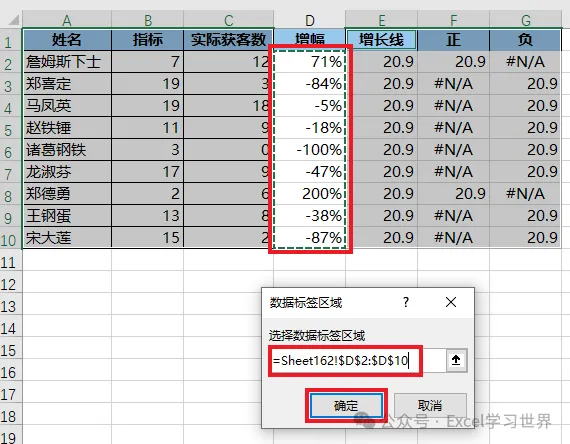
Task: Click the -84% cell
Action: tap(309, 84)
